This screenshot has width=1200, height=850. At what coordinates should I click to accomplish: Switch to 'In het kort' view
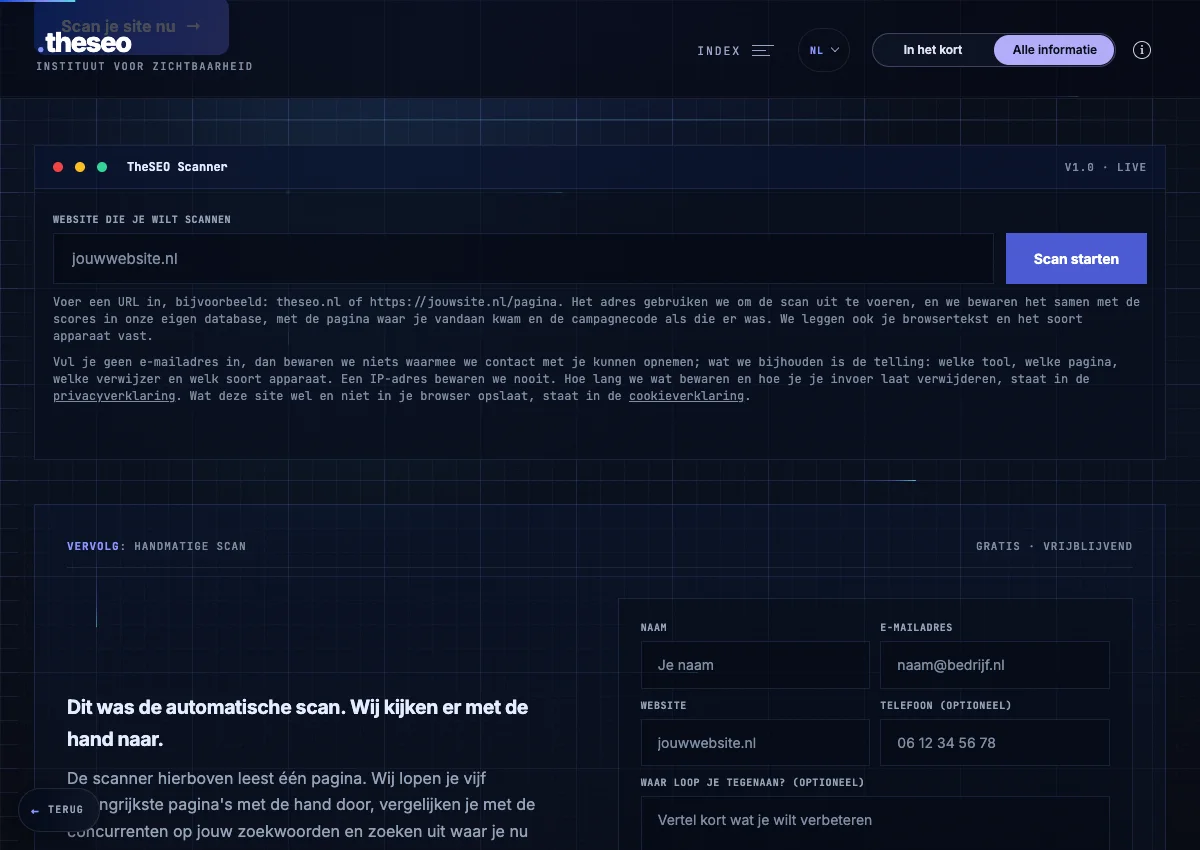(x=933, y=50)
